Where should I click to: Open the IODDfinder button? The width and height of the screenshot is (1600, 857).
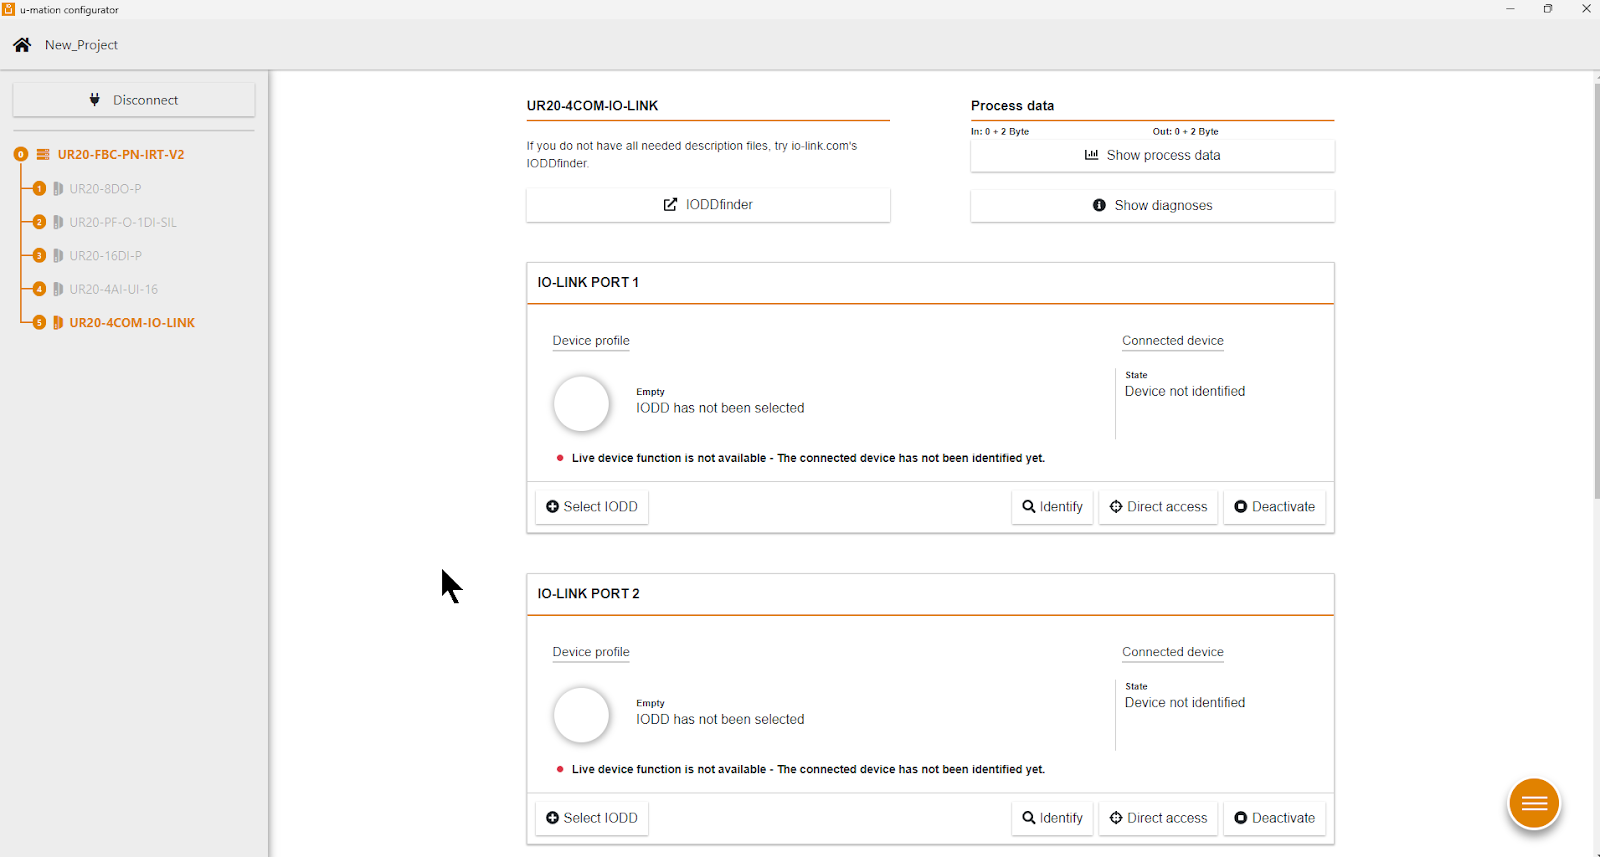point(708,205)
